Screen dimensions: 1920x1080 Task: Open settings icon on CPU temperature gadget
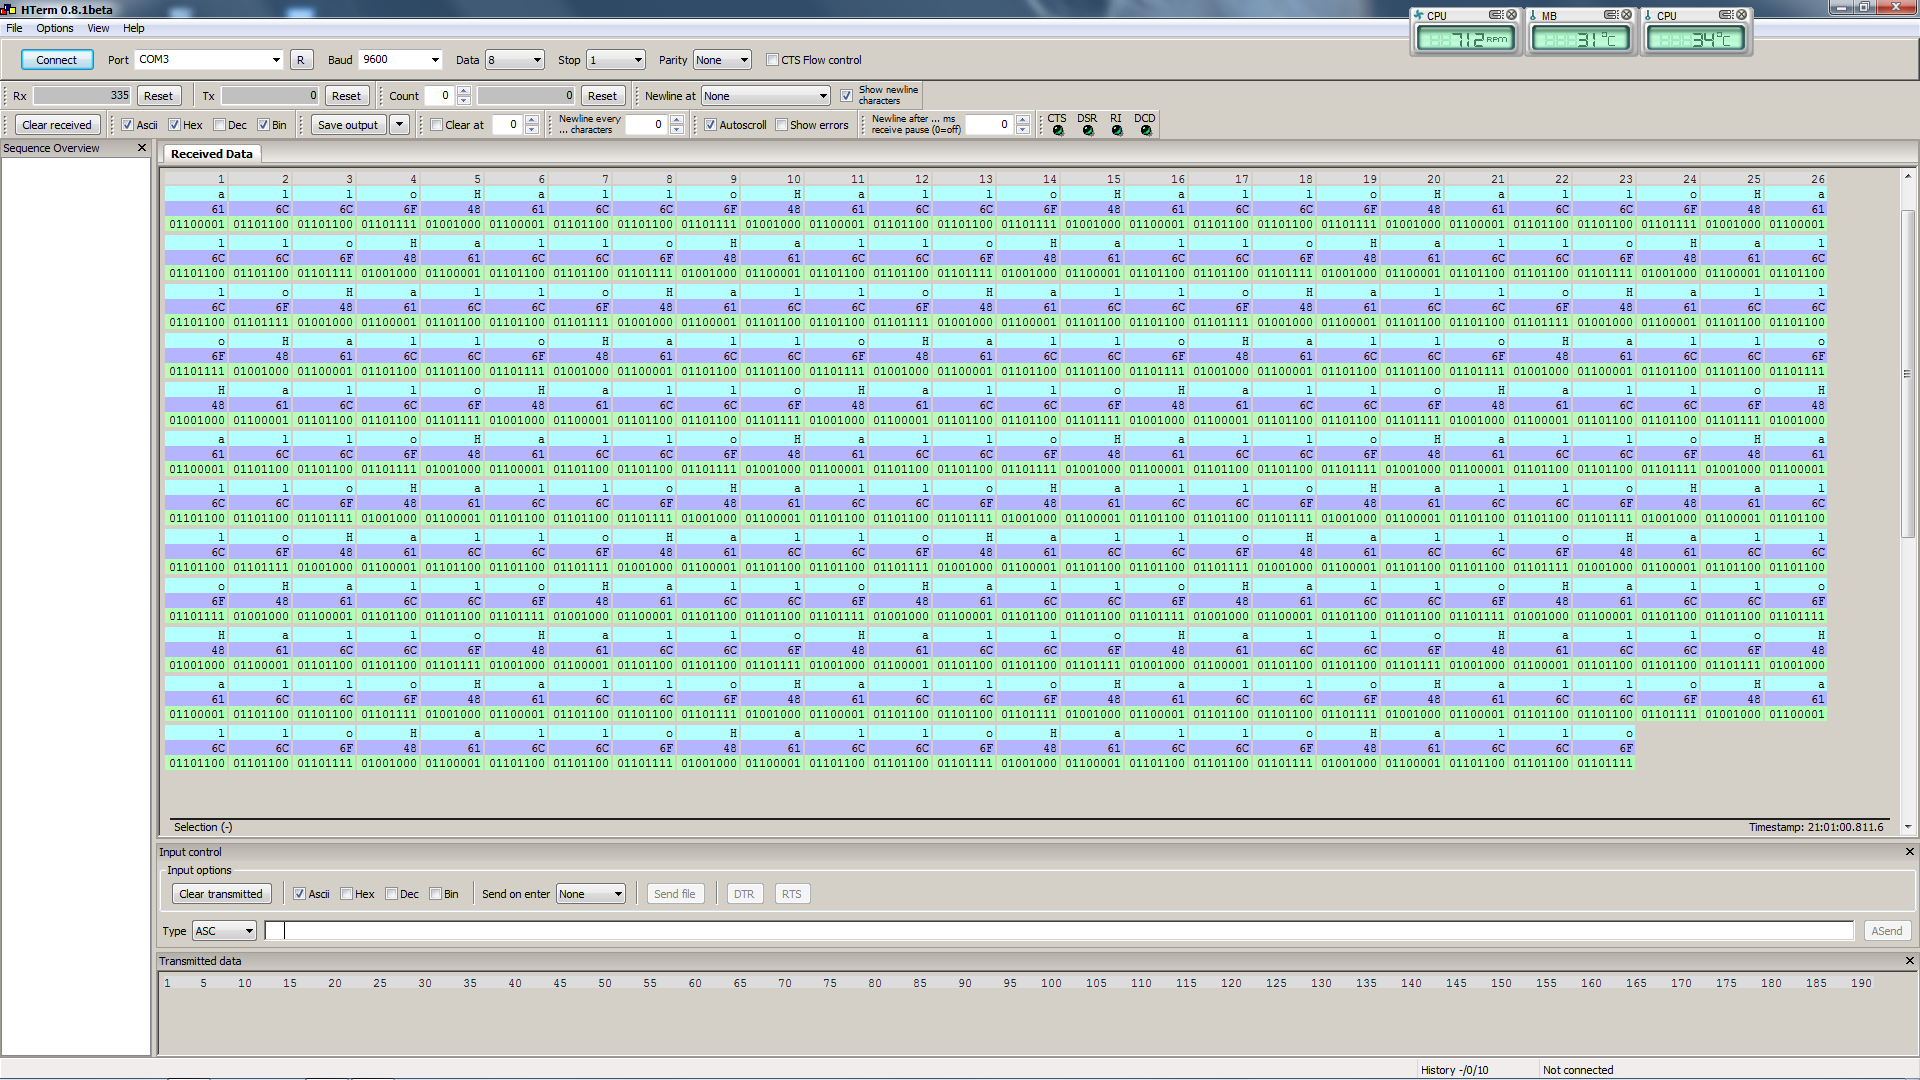point(1726,15)
